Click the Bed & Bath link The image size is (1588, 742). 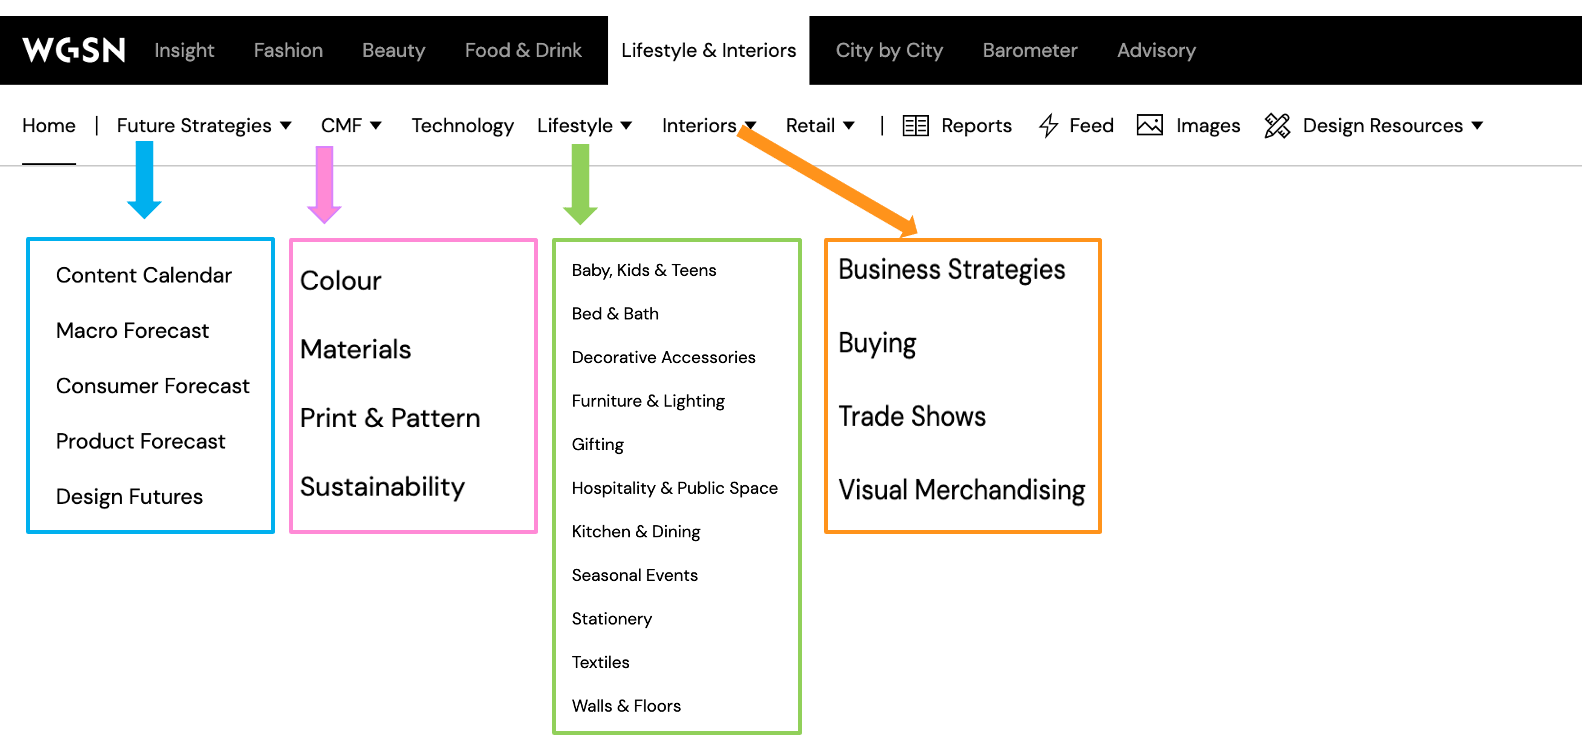[614, 313]
